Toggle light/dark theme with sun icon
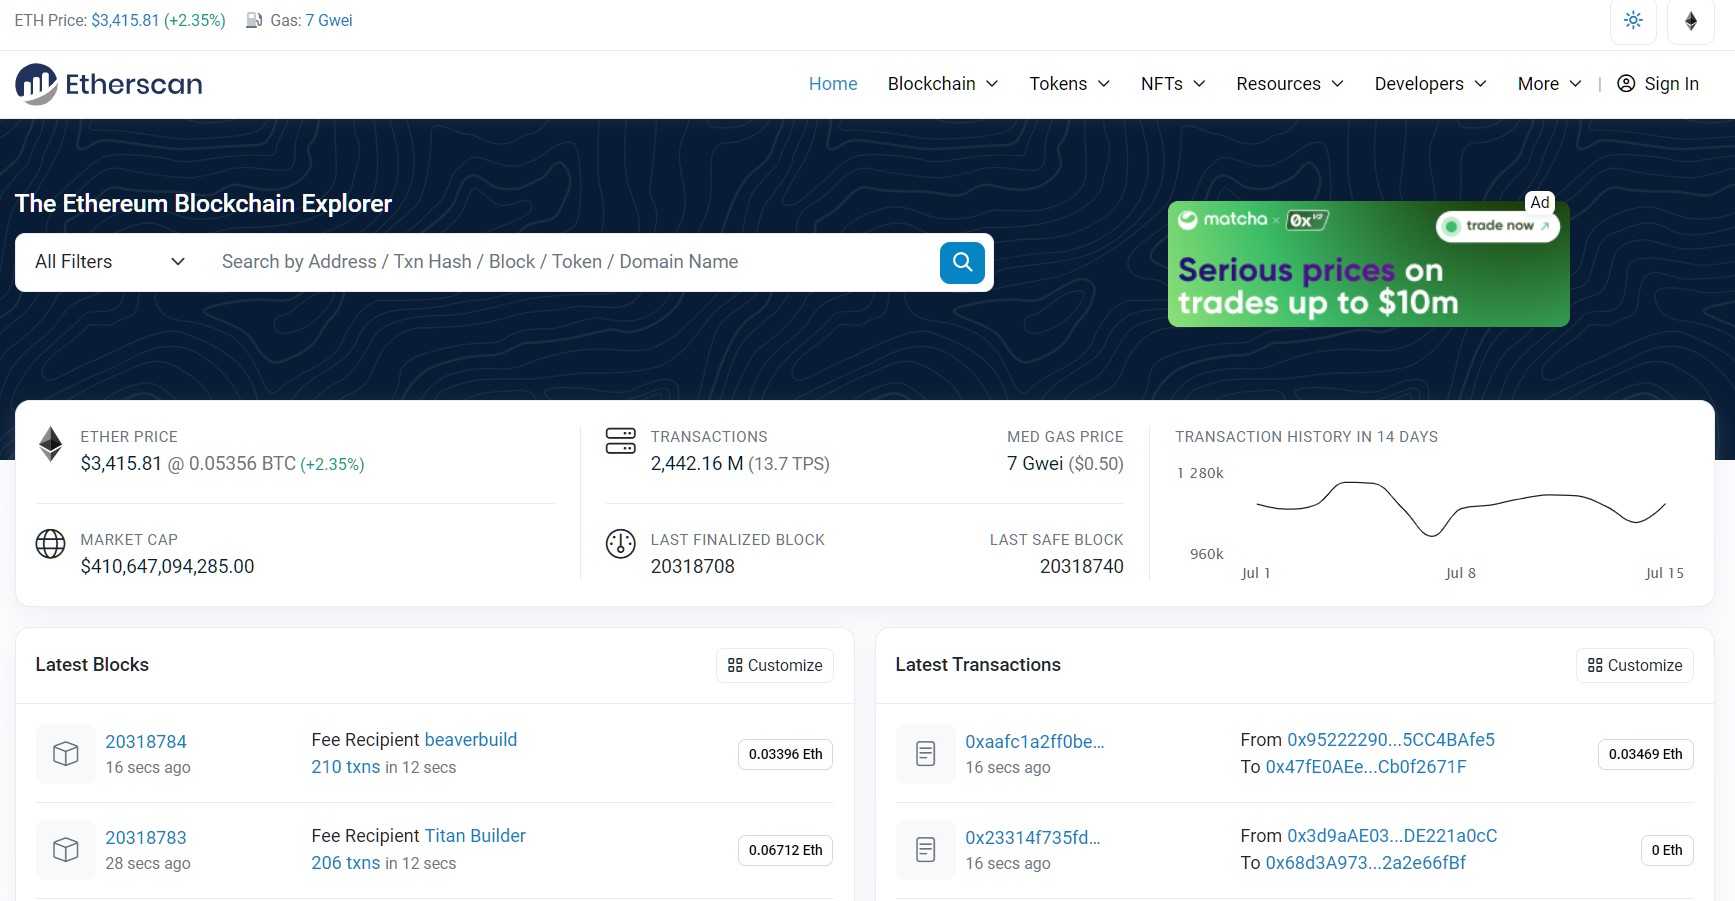 pos(1633,20)
